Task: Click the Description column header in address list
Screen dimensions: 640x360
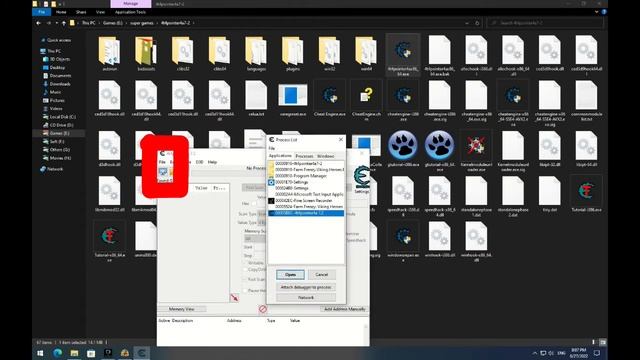Action: coord(182,320)
